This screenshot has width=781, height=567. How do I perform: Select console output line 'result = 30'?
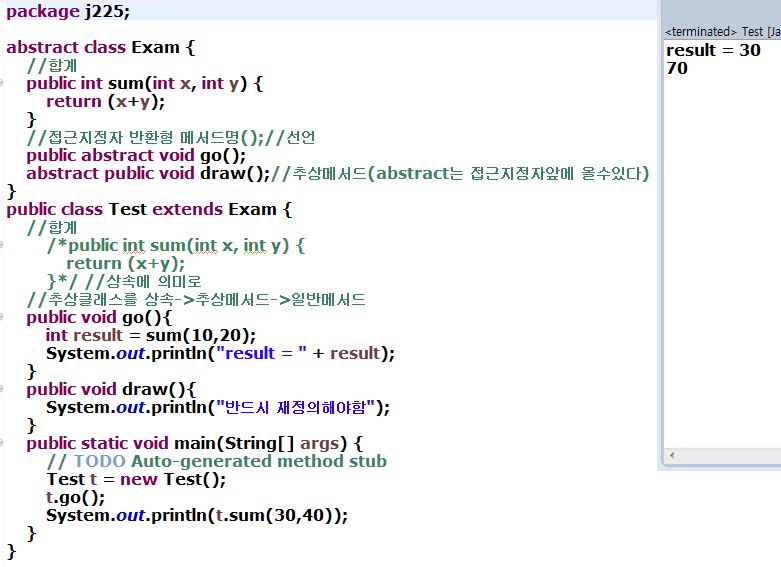[x=713, y=50]
